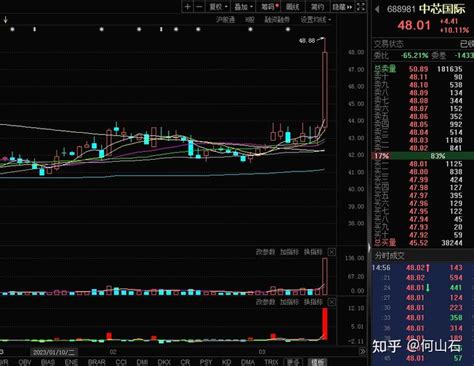Close the bottom indicator sub-panel
Viewport: 474px width, 366px height.
pyautogui.click(x=331, y=302)
